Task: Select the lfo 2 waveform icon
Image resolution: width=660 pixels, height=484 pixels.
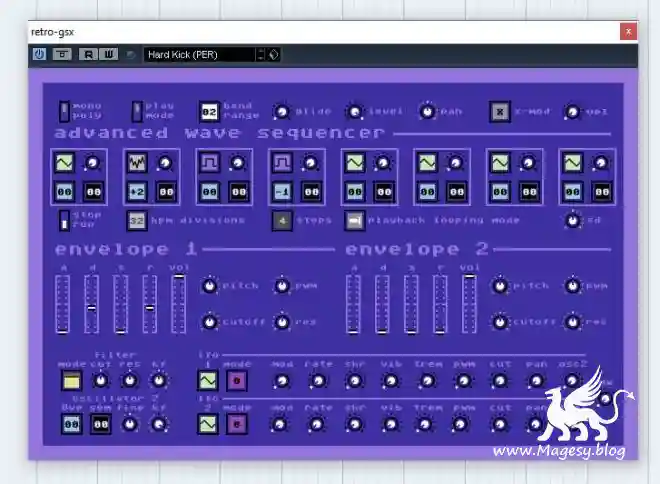Action: tap(208, 424)
